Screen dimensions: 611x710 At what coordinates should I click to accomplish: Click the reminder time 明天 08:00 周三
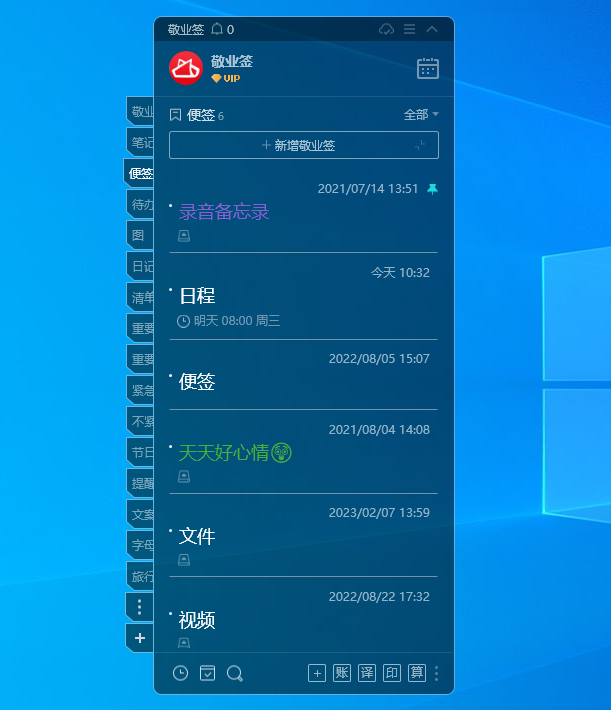click(x=237, y=321)
